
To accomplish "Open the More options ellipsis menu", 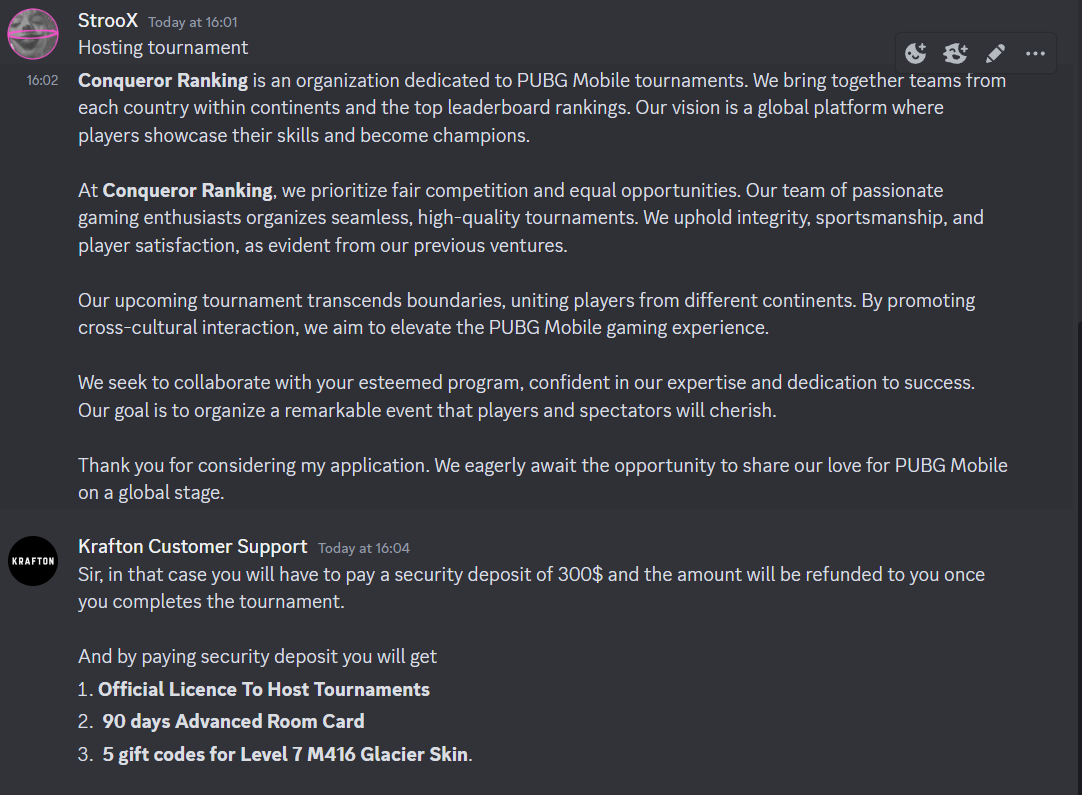I will click(1035, 53).
